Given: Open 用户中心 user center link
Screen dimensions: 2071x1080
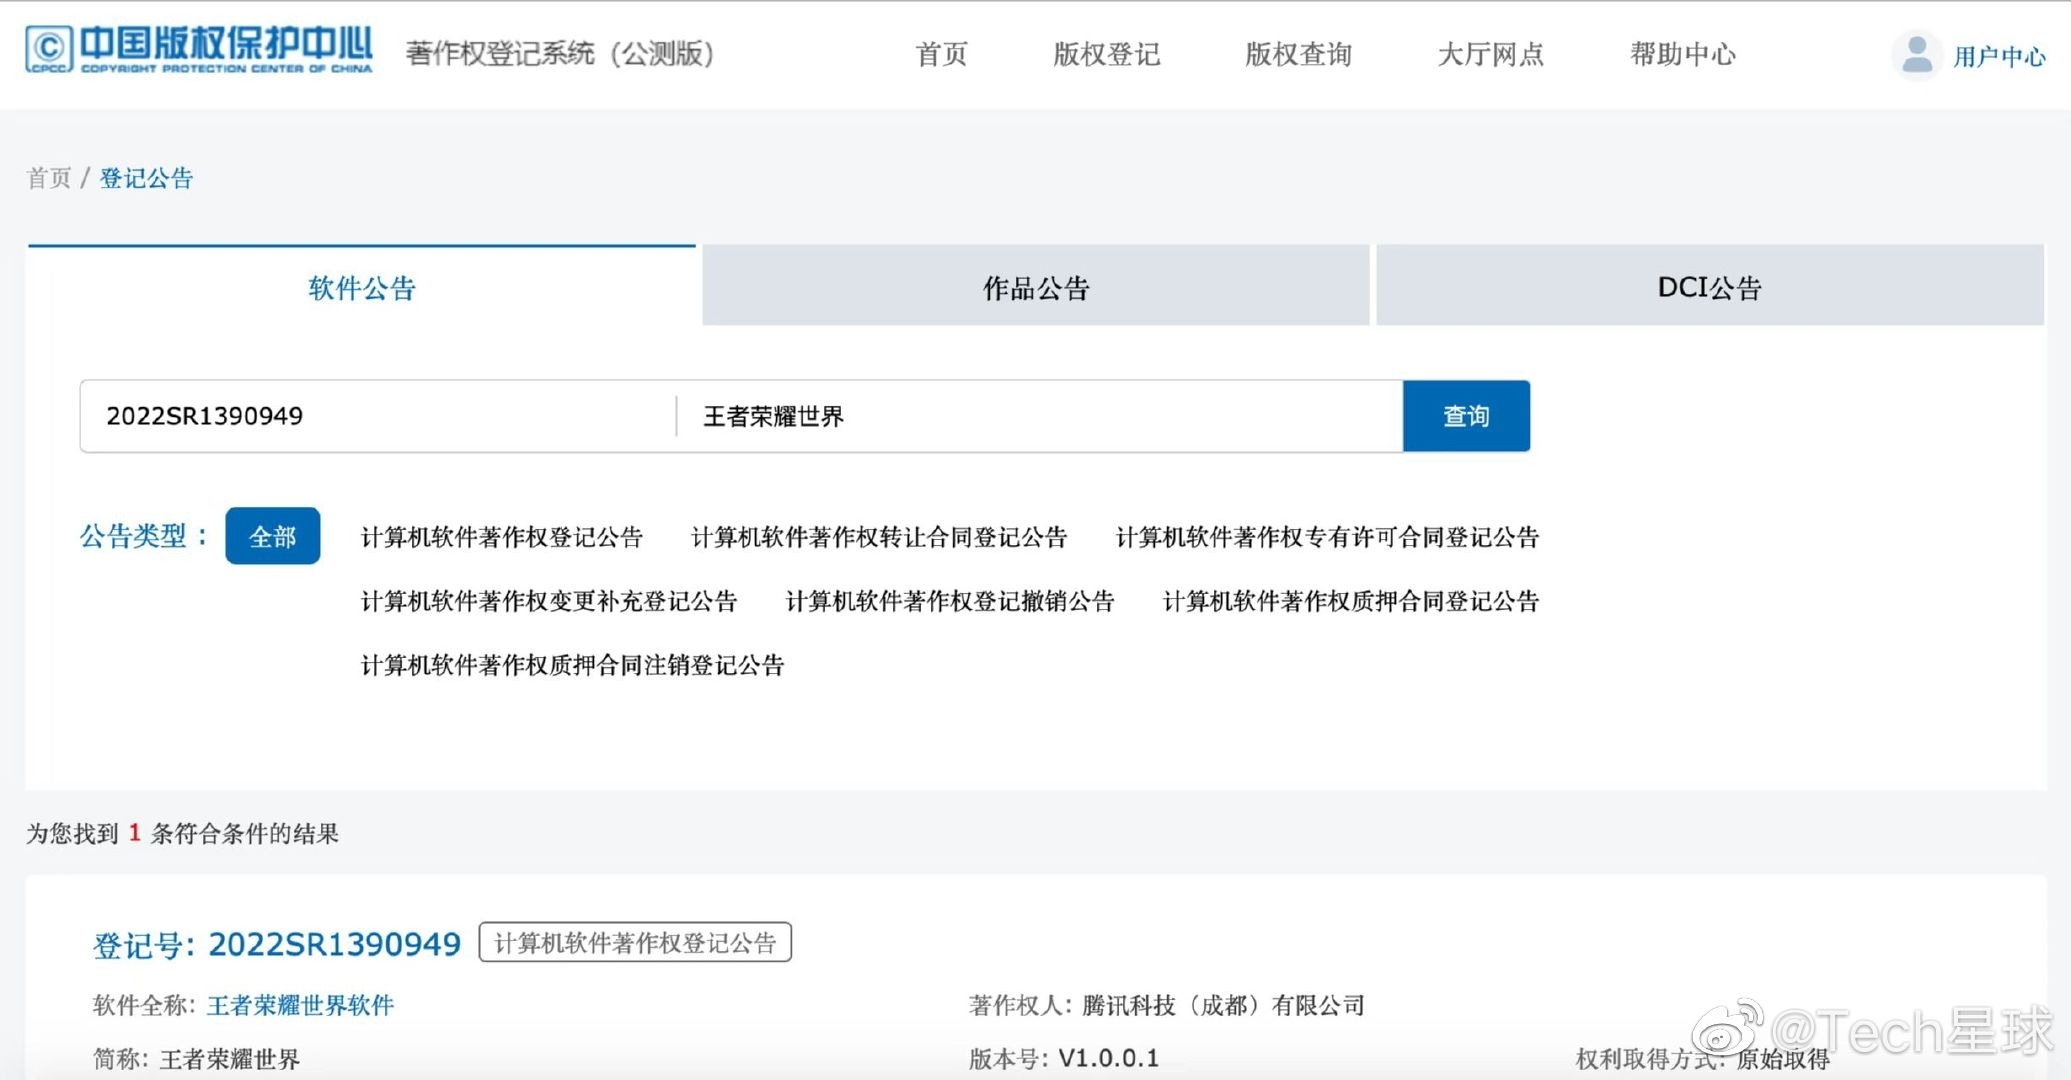Looking at the screenshot, I should tap(1999, 56).
